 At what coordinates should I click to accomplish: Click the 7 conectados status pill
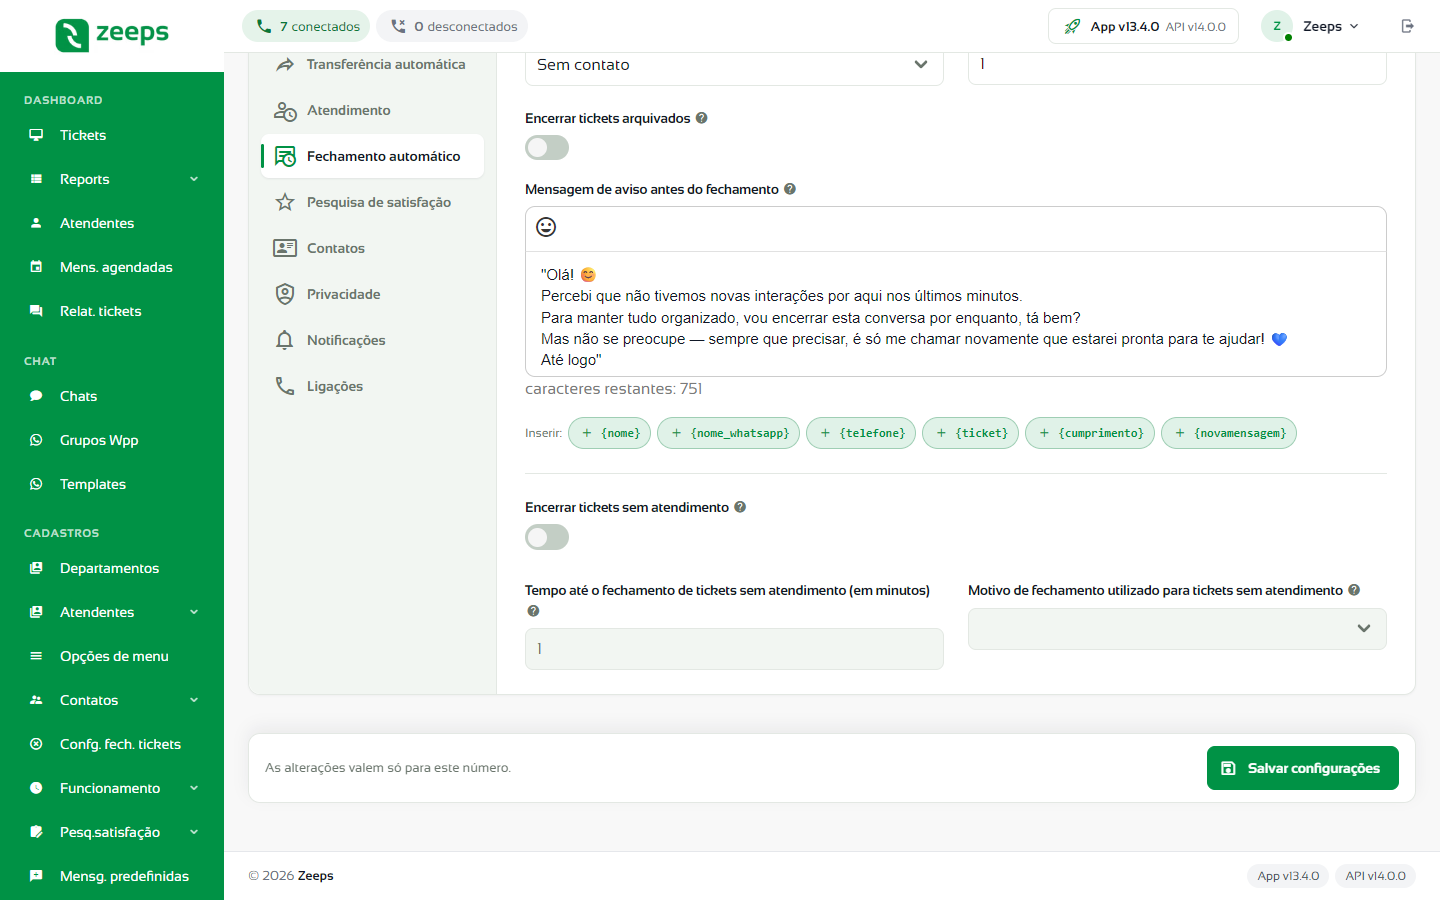pos(306,26)
